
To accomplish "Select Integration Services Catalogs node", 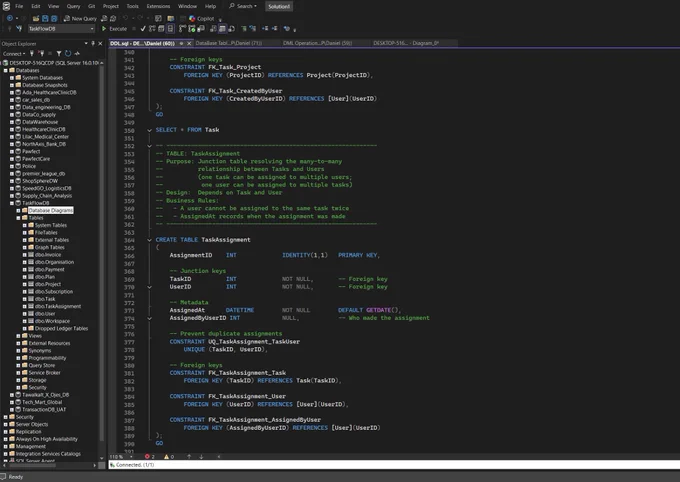I will point(48,454).
